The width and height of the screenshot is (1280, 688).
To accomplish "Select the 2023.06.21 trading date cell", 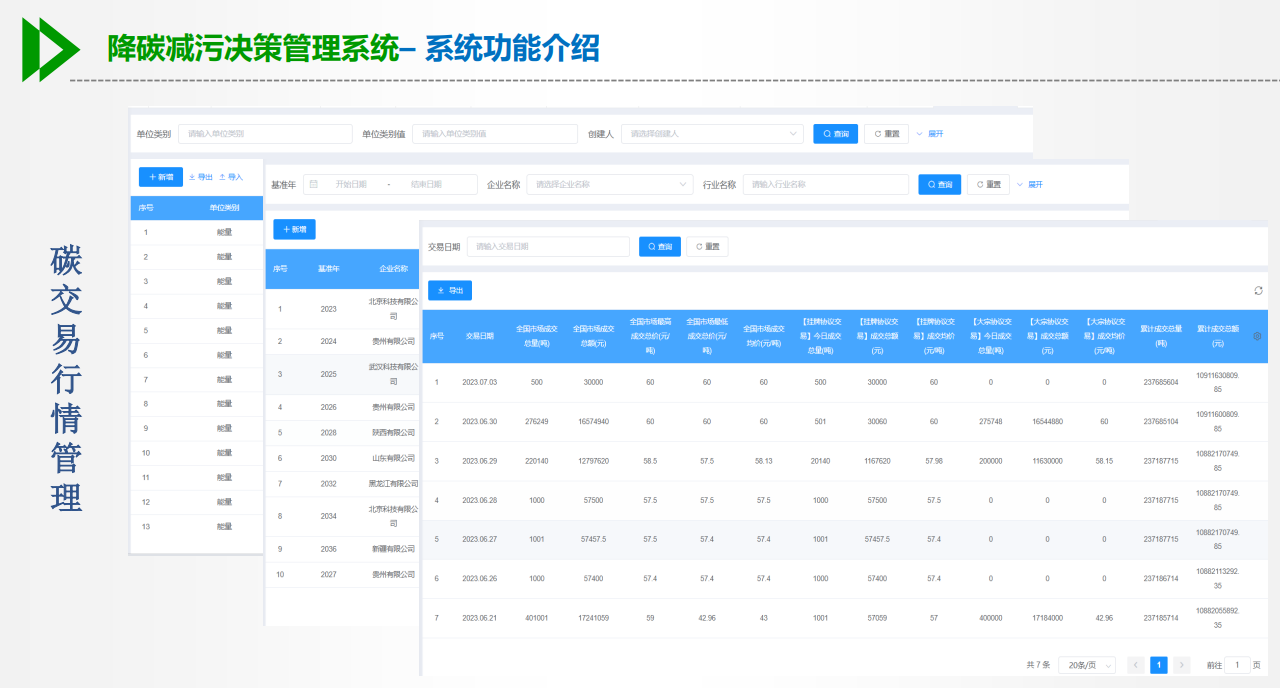I will pyautogui.click(x=480, y=618).
